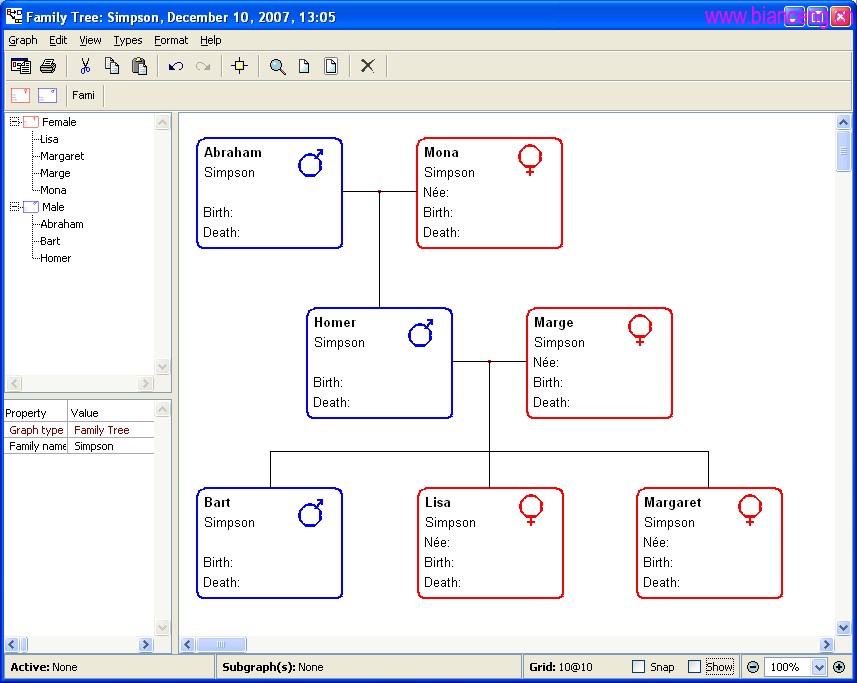Click the Print icon
This screenshot has width=857, height=683.
pos(48,66)
